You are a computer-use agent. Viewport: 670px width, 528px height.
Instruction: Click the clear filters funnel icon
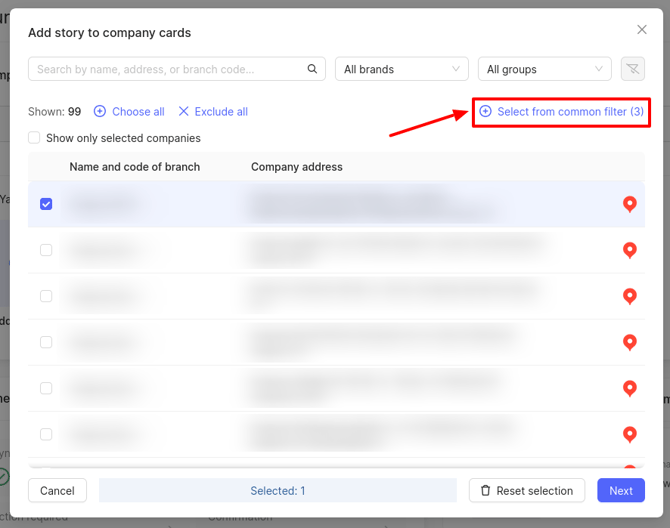pos(632,69)
